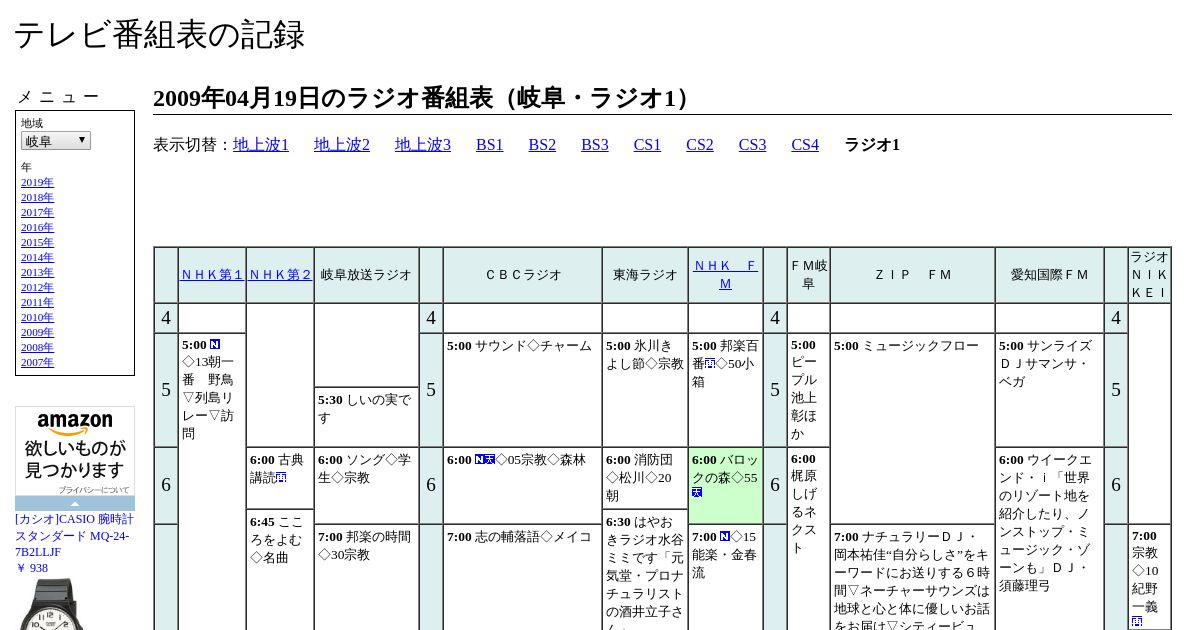
Task: Switch display to CS4
Action: tap(805, 145)
